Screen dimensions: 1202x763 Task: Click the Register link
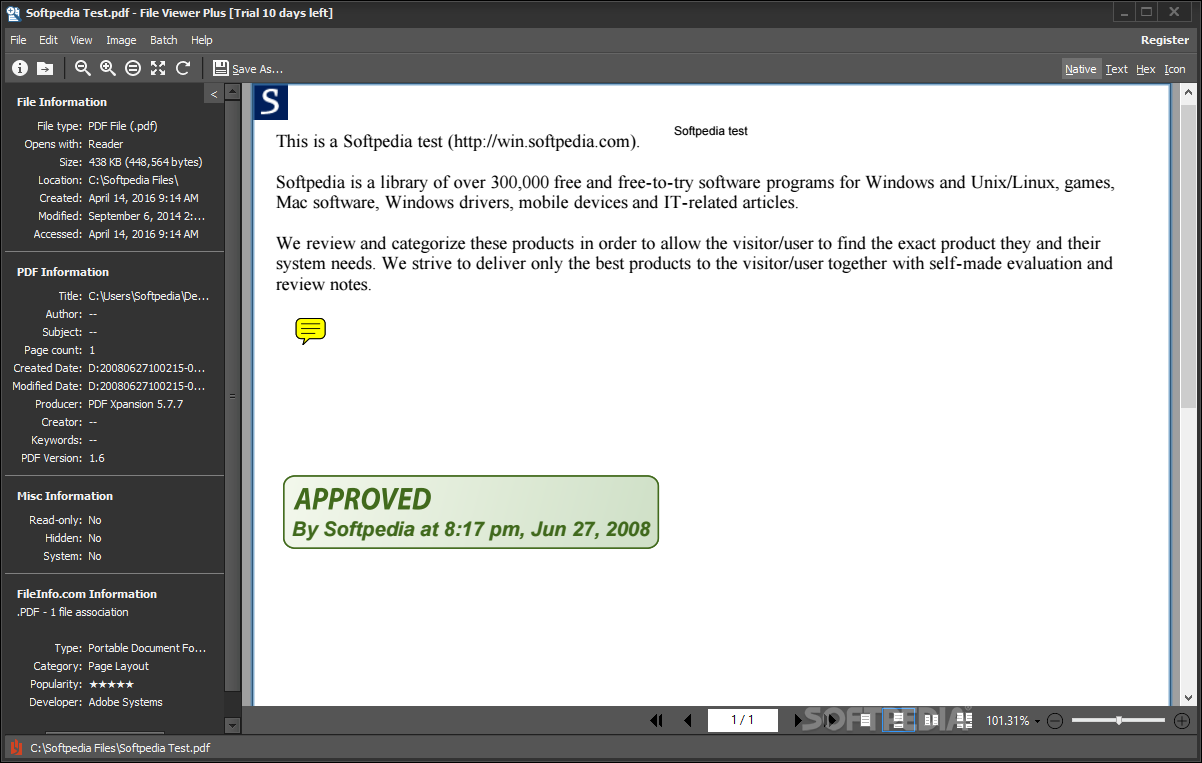pyautogui.click(x=1165, y=40)
